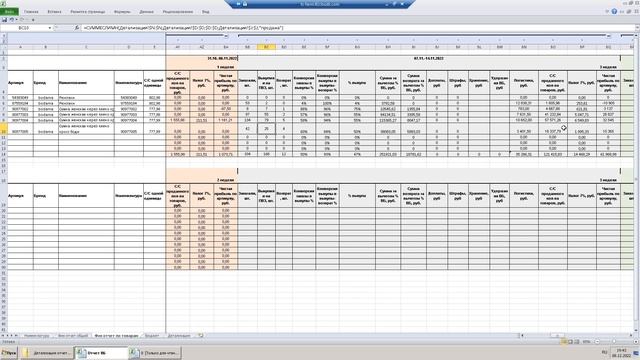Viewport: 640px width, 360px height.
Task: Select the Фин отчет по товарам sheet tab
Action: (116, 336)
